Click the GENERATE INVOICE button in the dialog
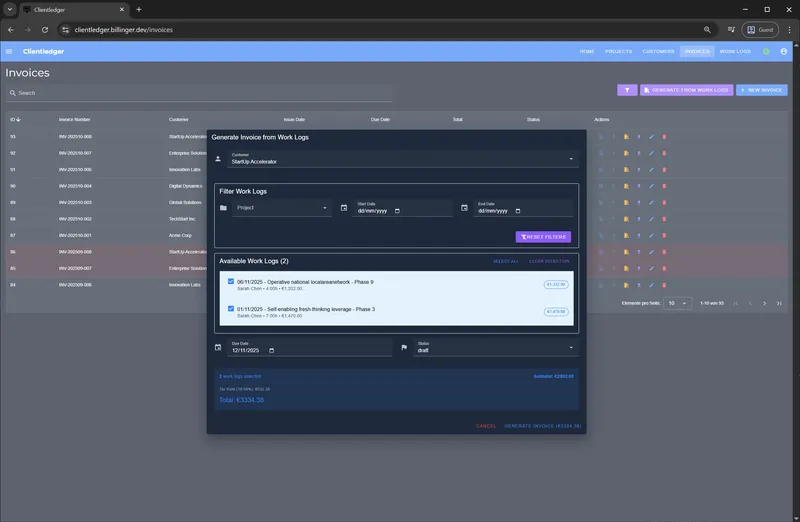 point(542,426)
